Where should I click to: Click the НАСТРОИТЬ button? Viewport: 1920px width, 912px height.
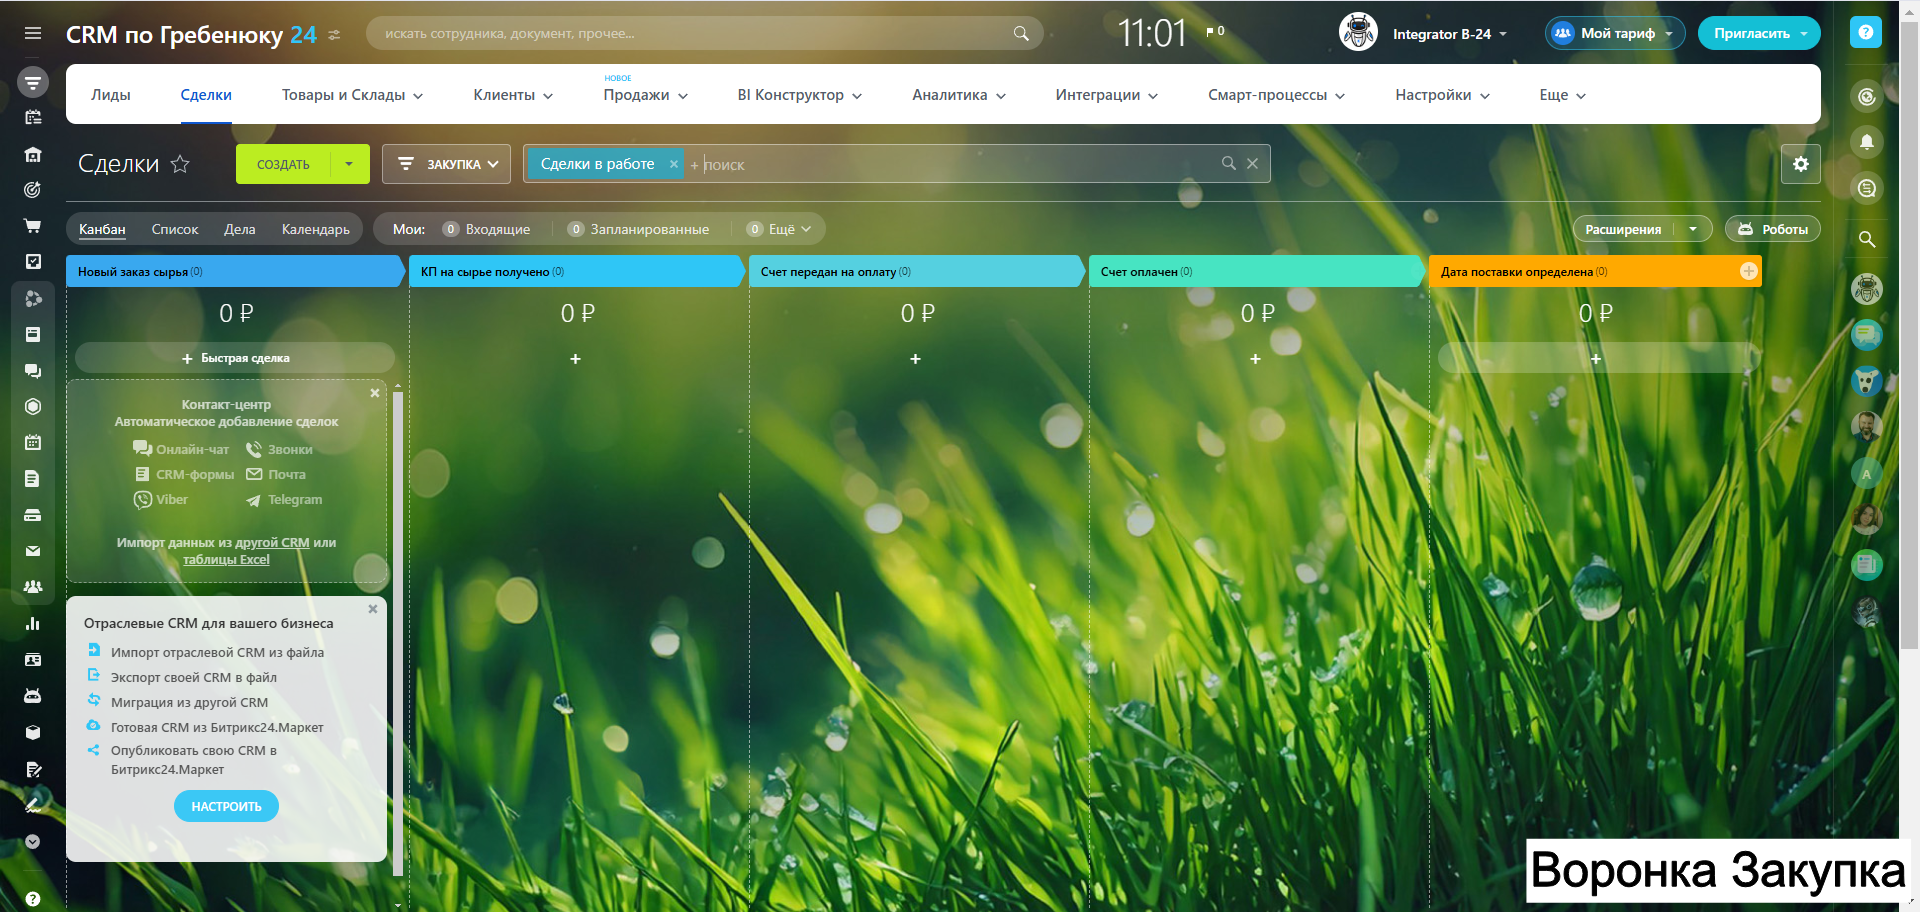[x=226, y=806]
